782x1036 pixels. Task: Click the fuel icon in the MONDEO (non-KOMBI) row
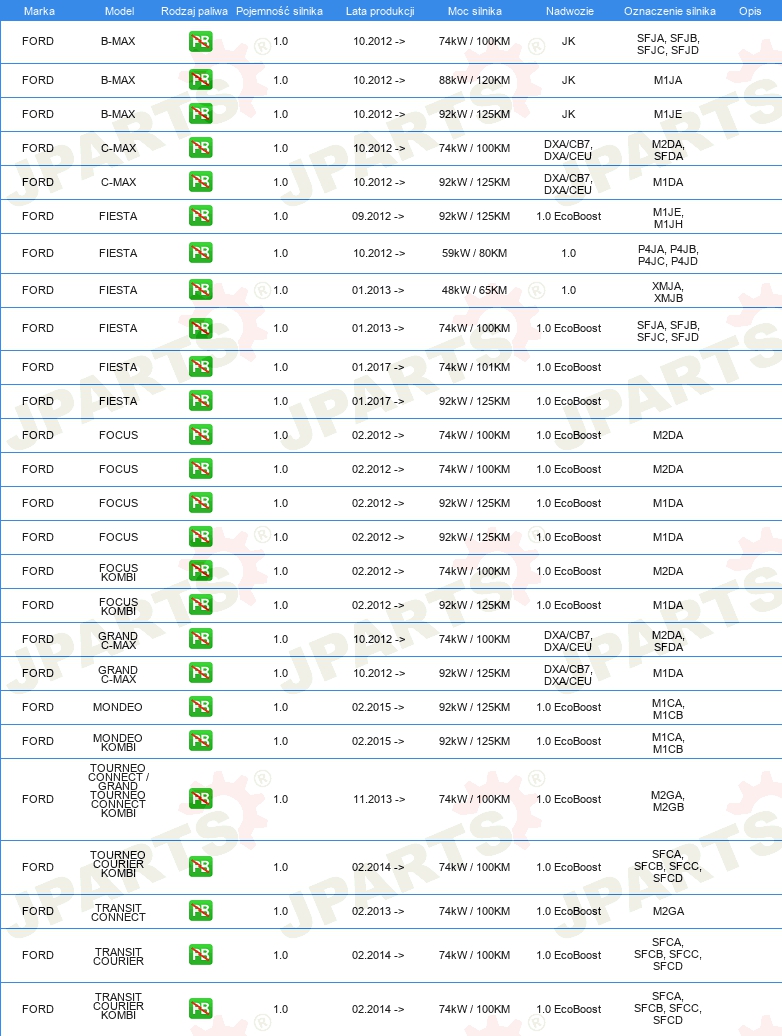(201, 707)
